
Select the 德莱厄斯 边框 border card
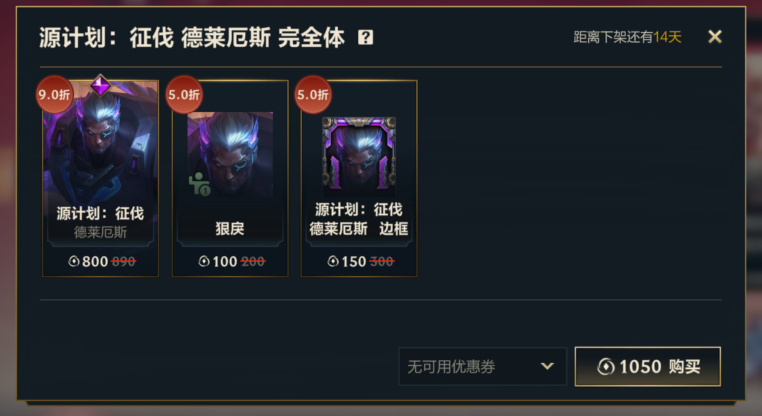click(359, 178)
